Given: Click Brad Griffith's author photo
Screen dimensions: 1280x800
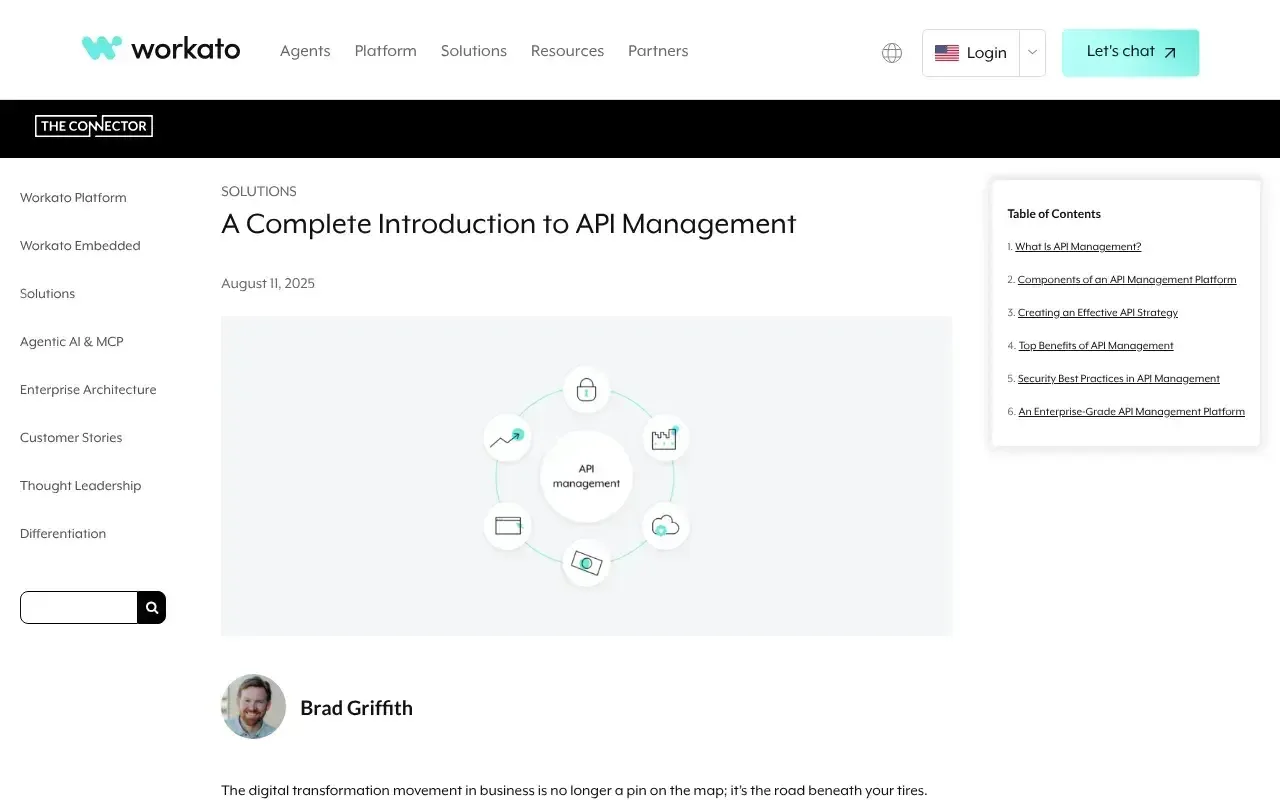Looking at the screenshot, I should pos(254,707).
